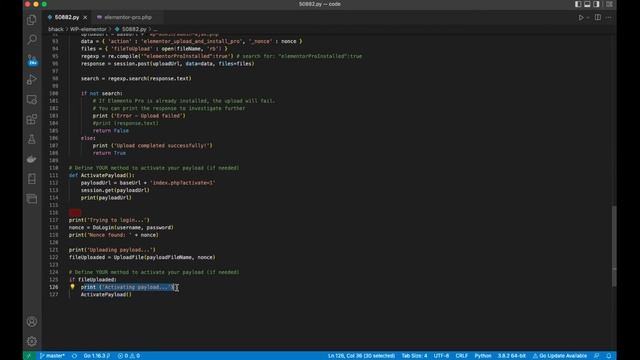Toggle the primary side bar layout icon
This screenshot has width=640, height=360.
(578, 4)
